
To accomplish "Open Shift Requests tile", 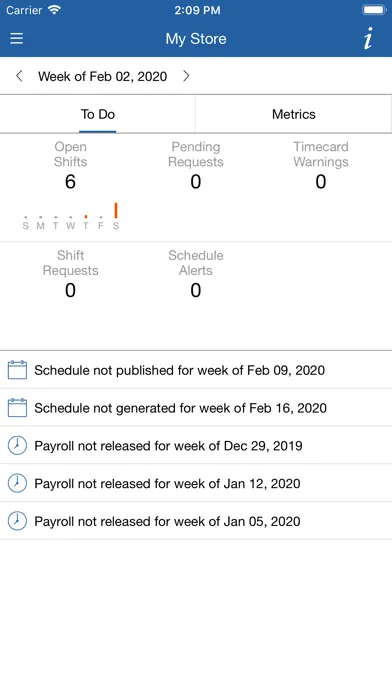I will pyautogui.click(x=70, y=273).
